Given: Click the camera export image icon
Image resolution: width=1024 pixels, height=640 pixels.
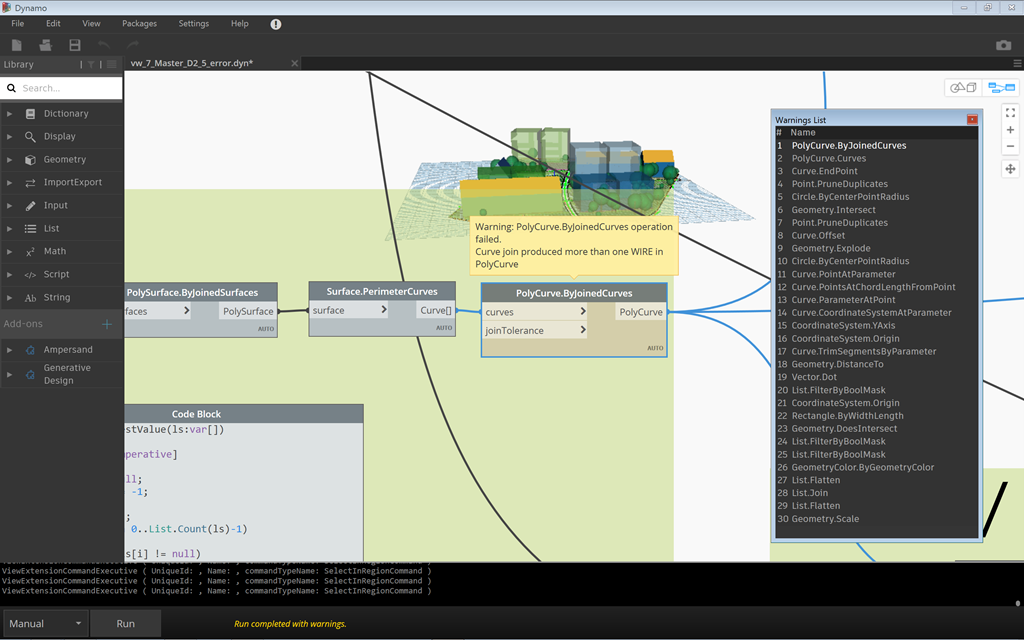Looking at the screenshot, I should [x=1003, y=45].
